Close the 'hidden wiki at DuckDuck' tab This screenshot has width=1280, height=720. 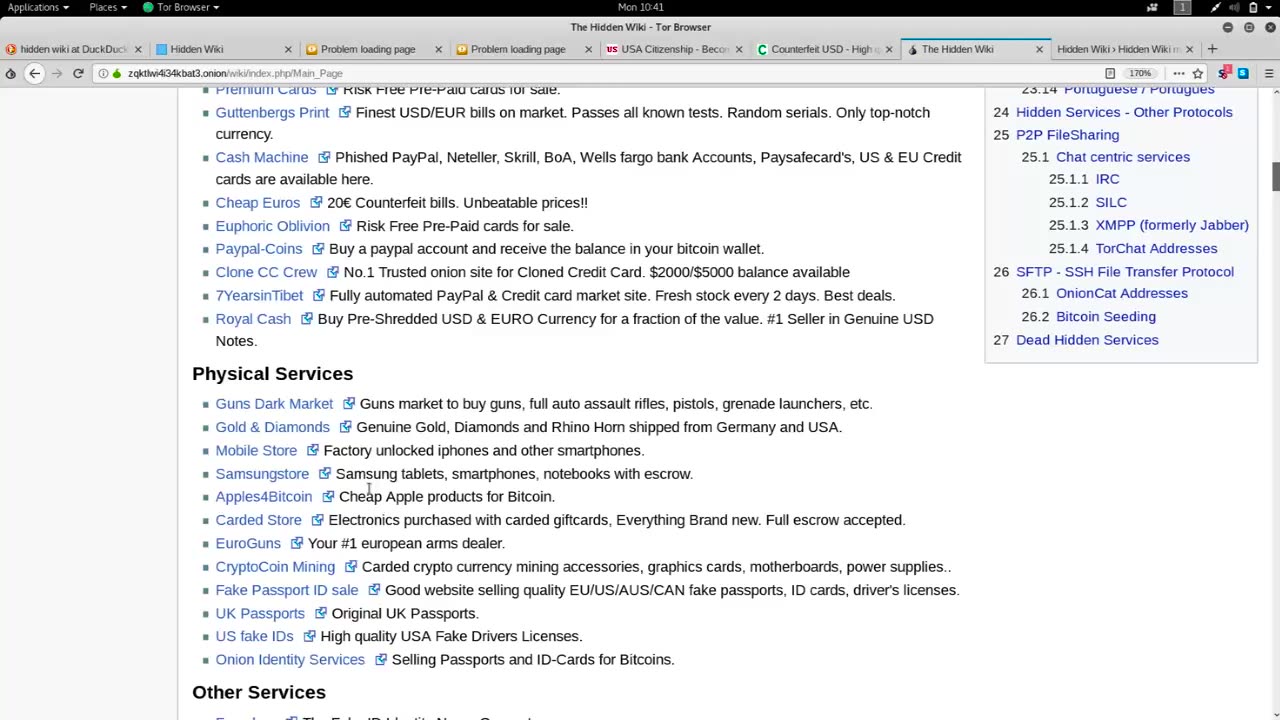[138, 49]
